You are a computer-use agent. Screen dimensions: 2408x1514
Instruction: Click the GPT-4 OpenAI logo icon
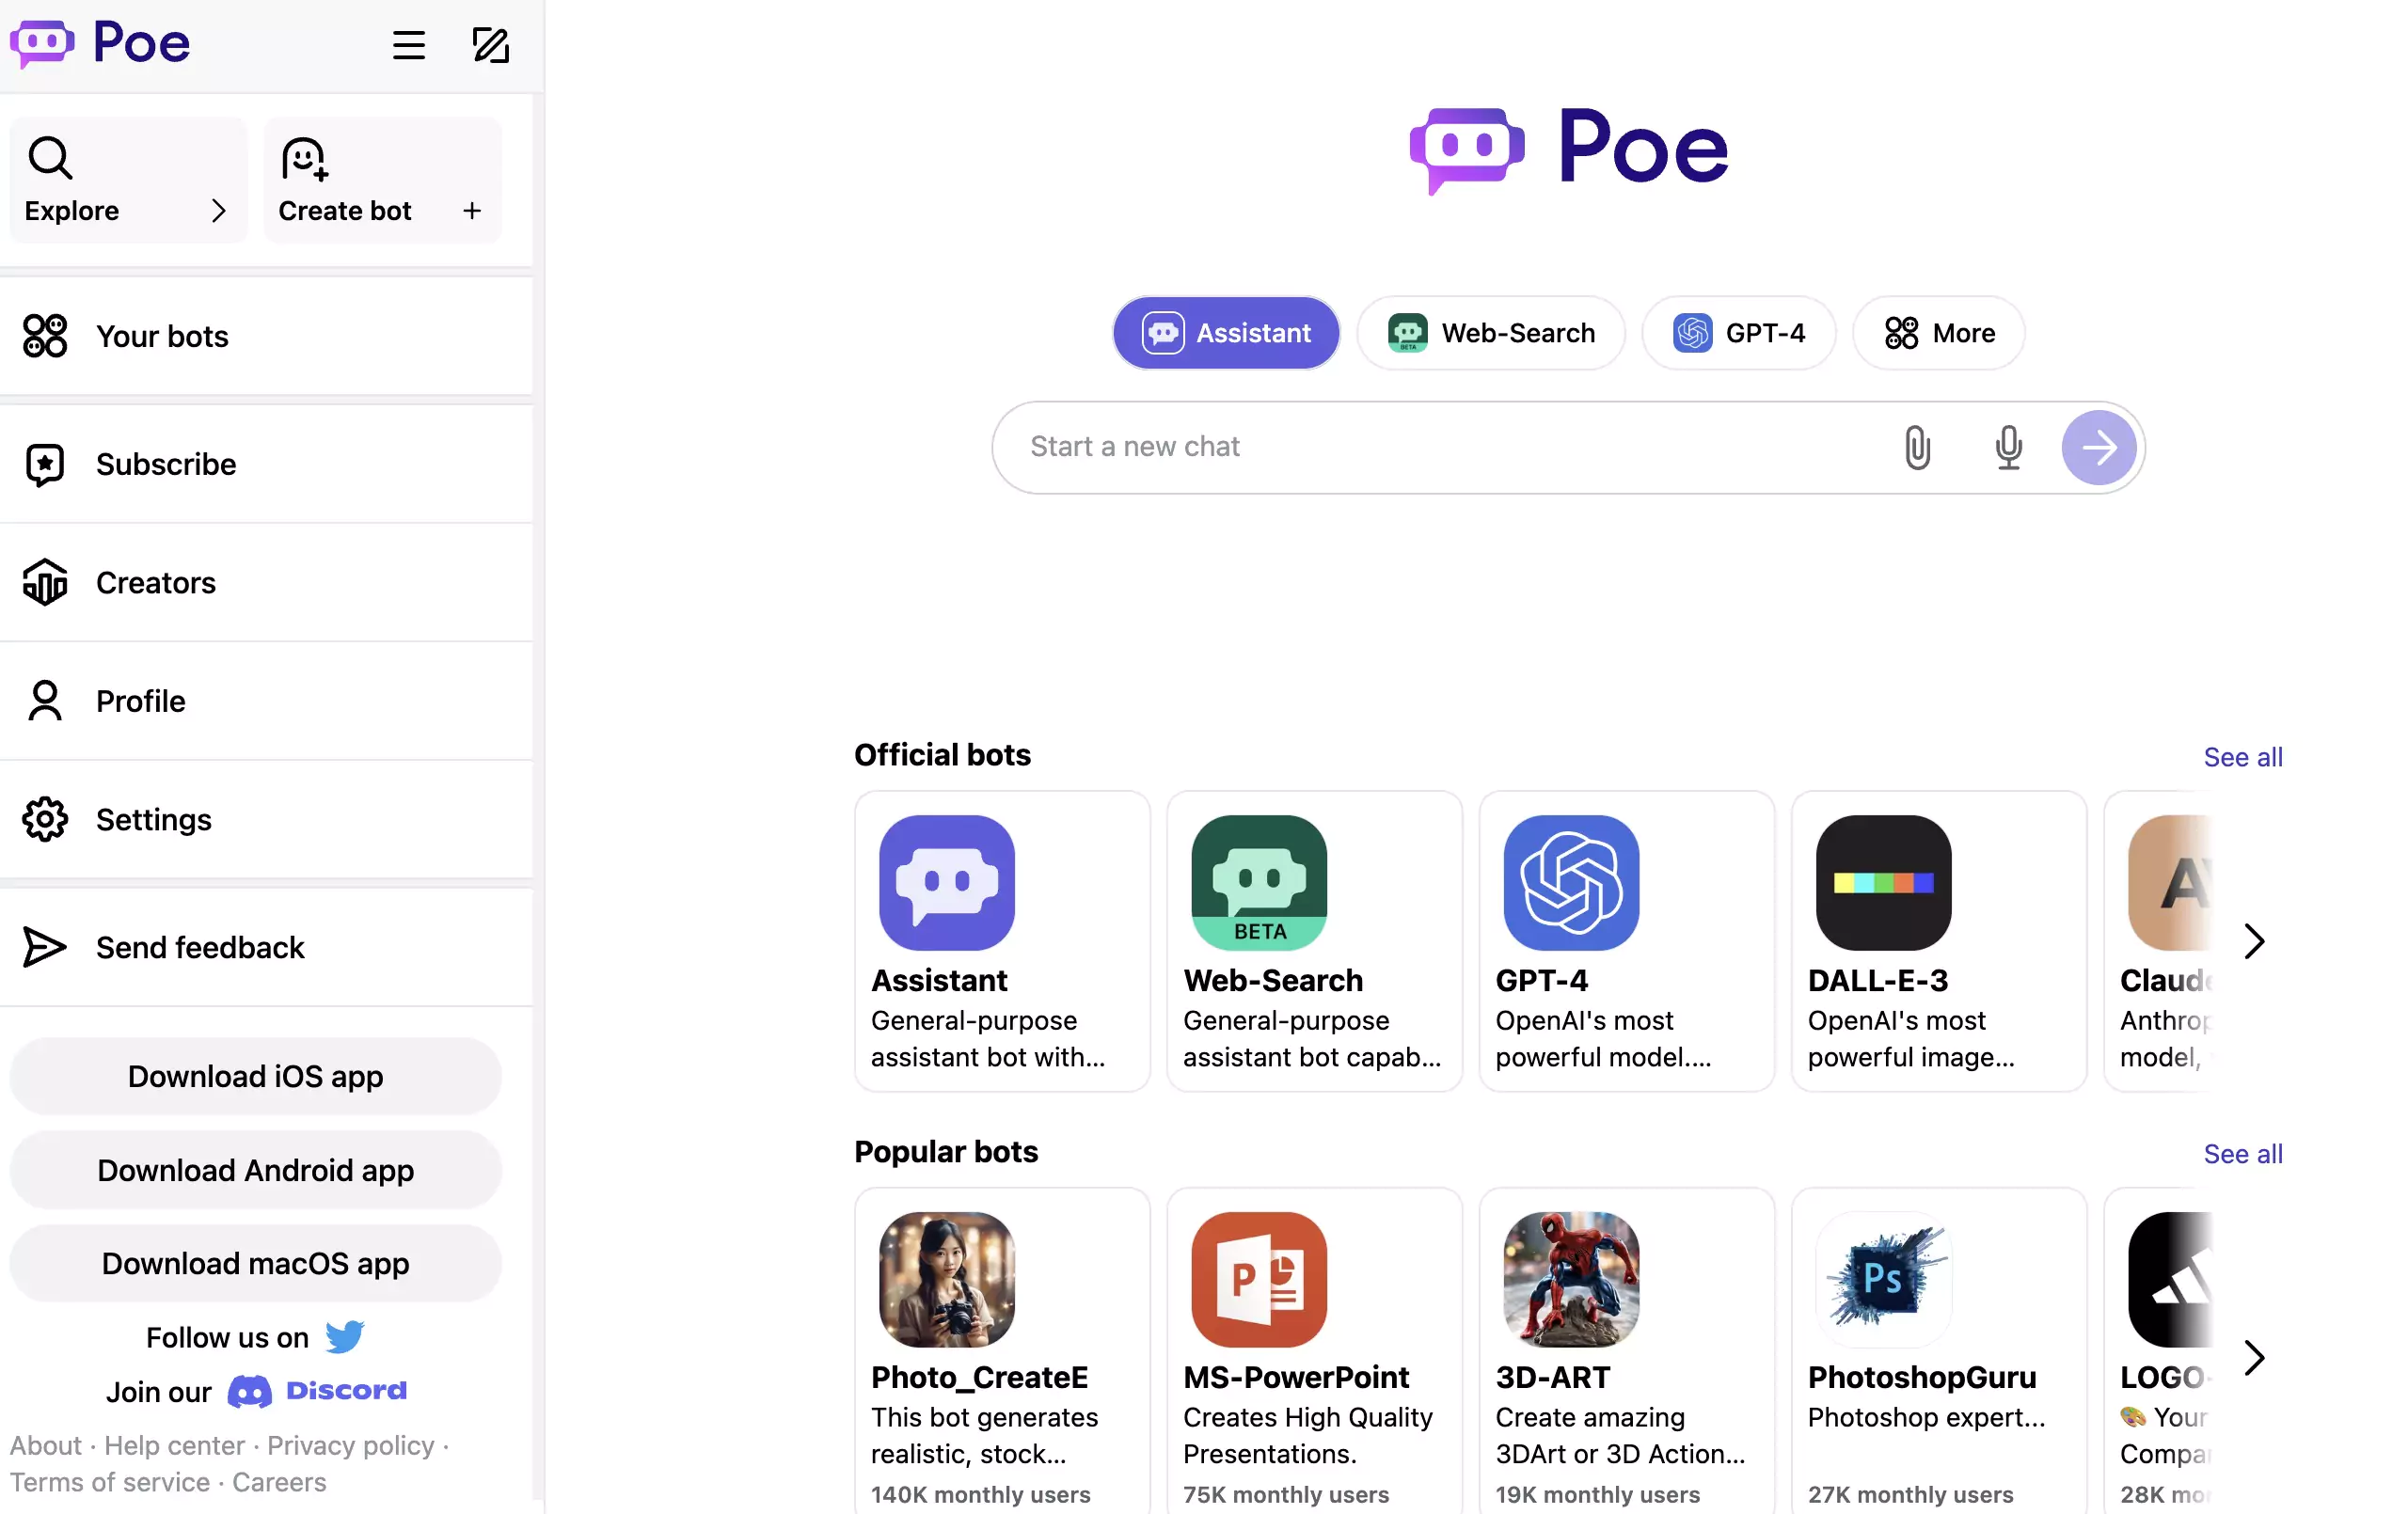(1571, 883)
